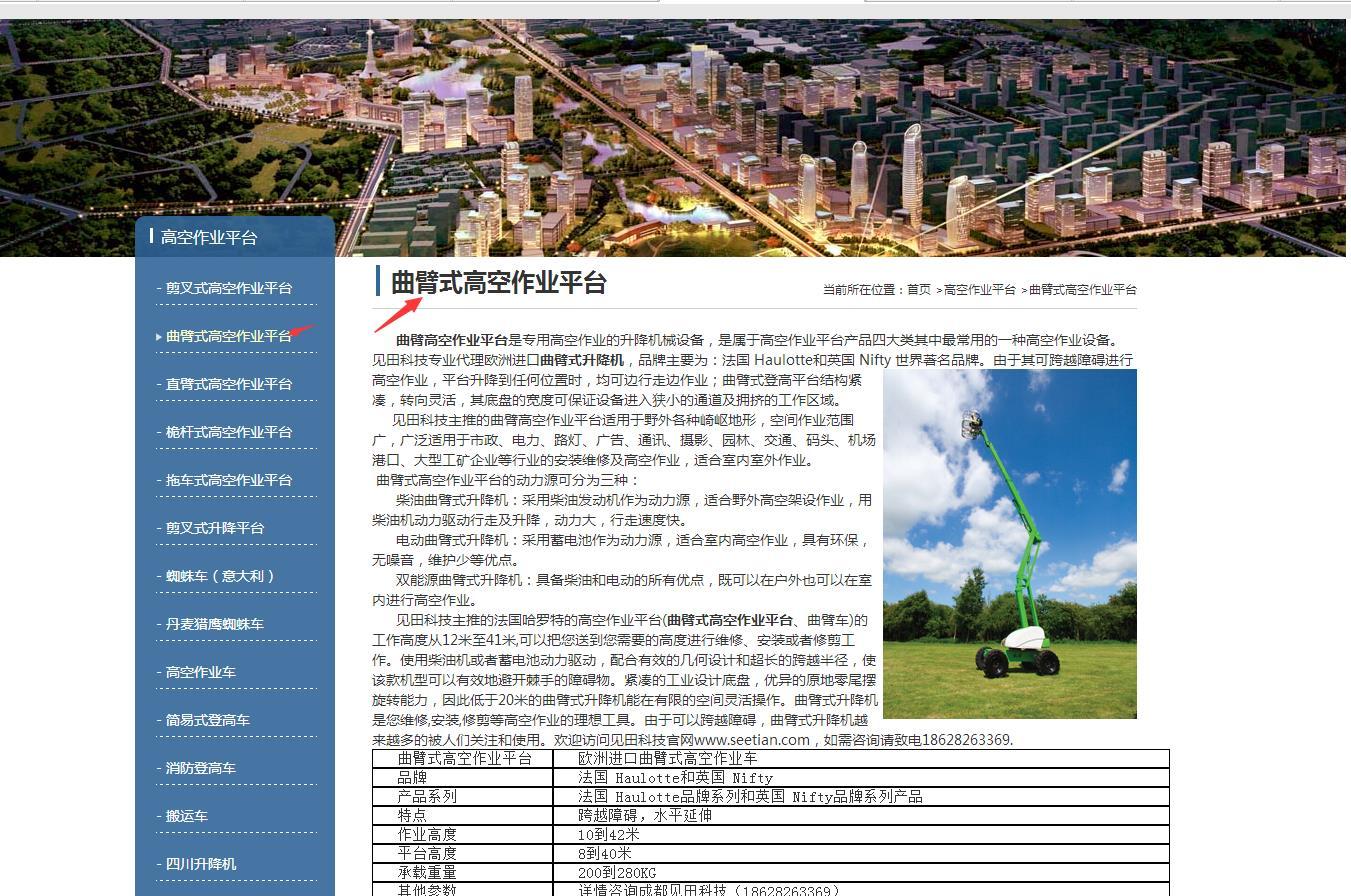
Task: Click phone number 18628263369 in paragraph
Action: (965, 740)
